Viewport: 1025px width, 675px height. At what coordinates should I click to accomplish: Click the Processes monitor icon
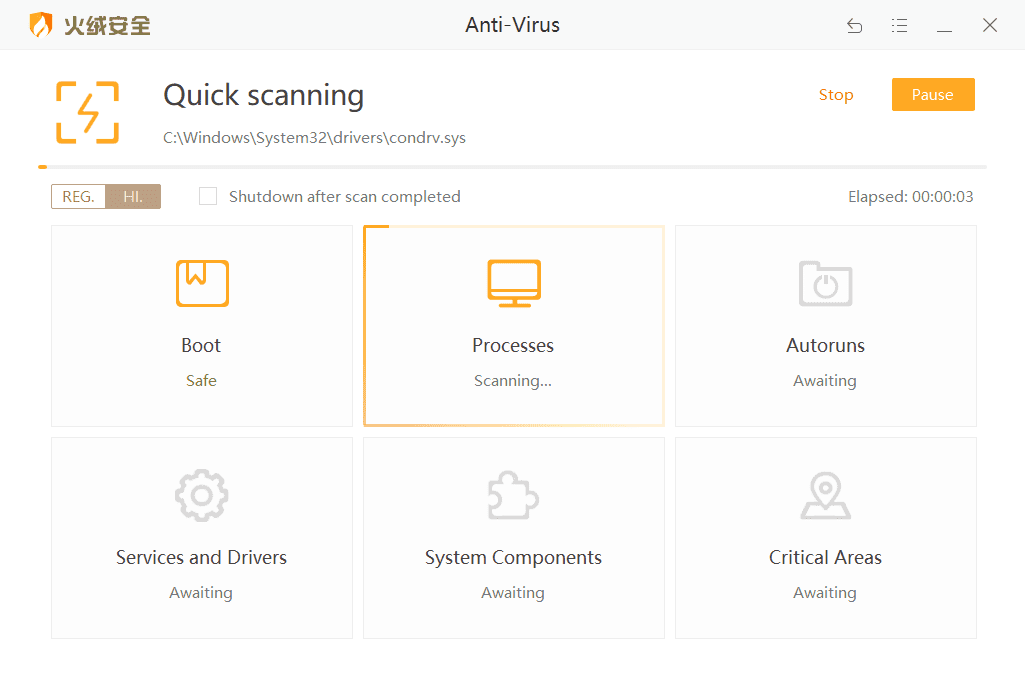point(514,283)
